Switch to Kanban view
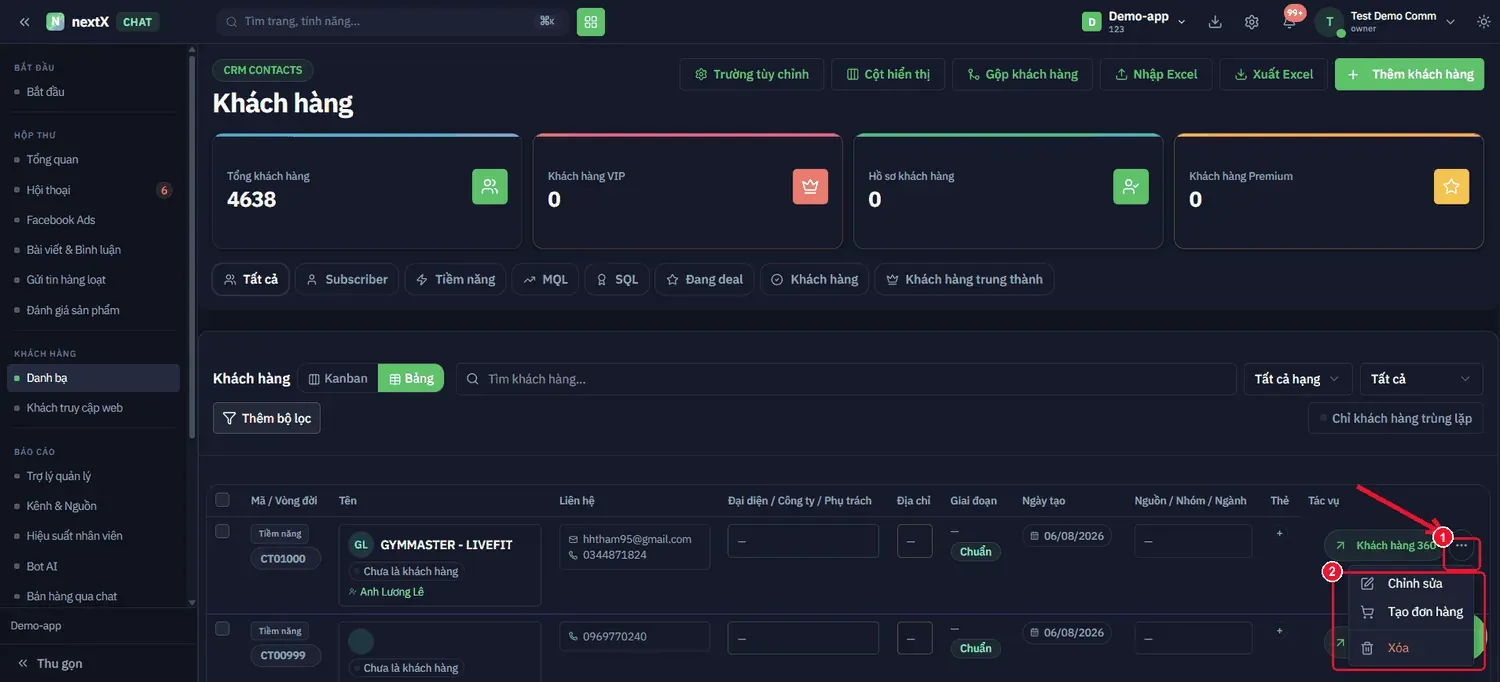 [x=338, y=378]
